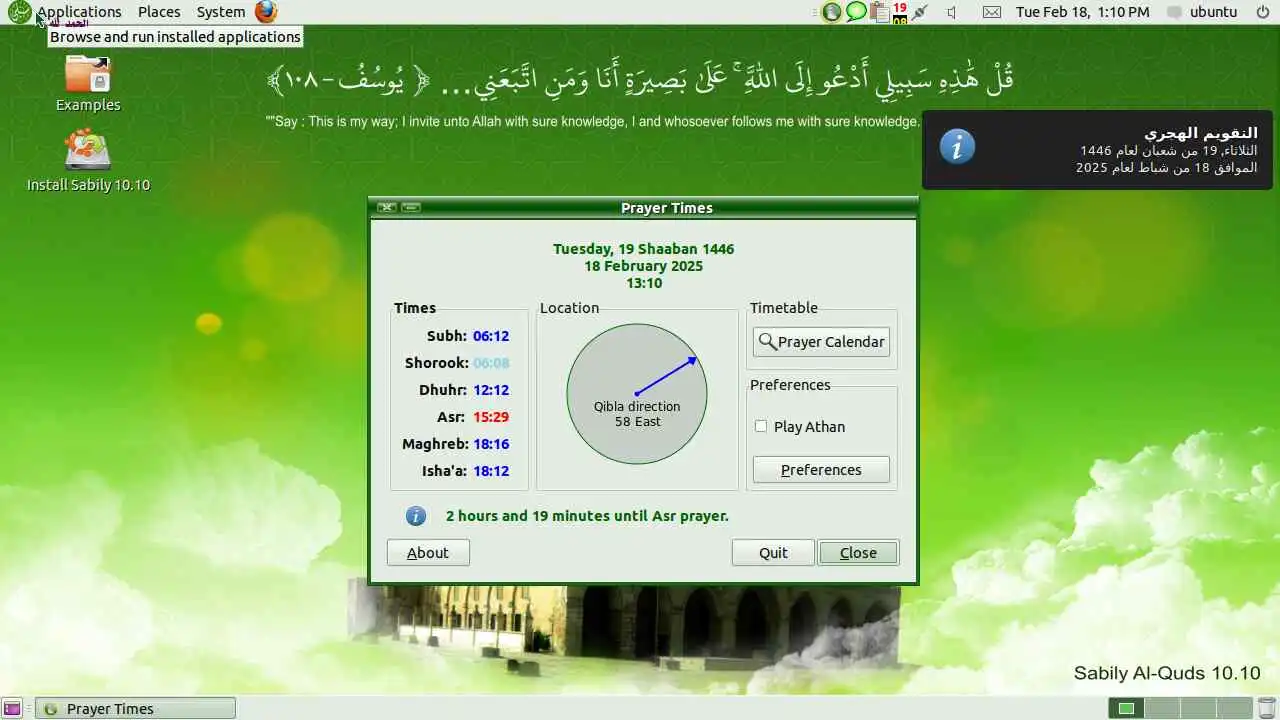Select the Examples desktop folder
This screenshot has width=1280, height=720.
[x=88, y=84]
